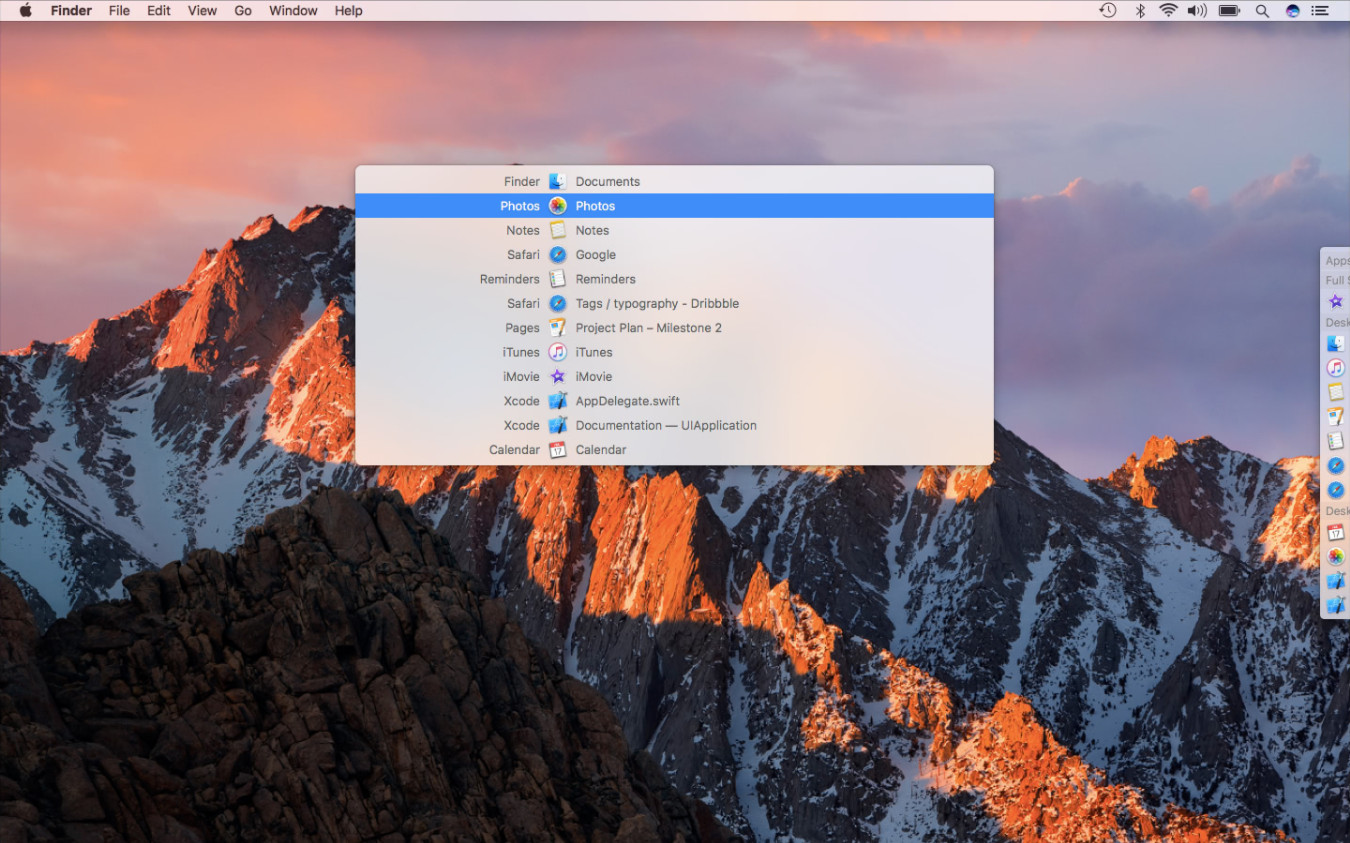Select Reminders icon in the switcher list
The height and width of the screenshot is (843, 1350).
pyautogui.click(x=558, y=279)
